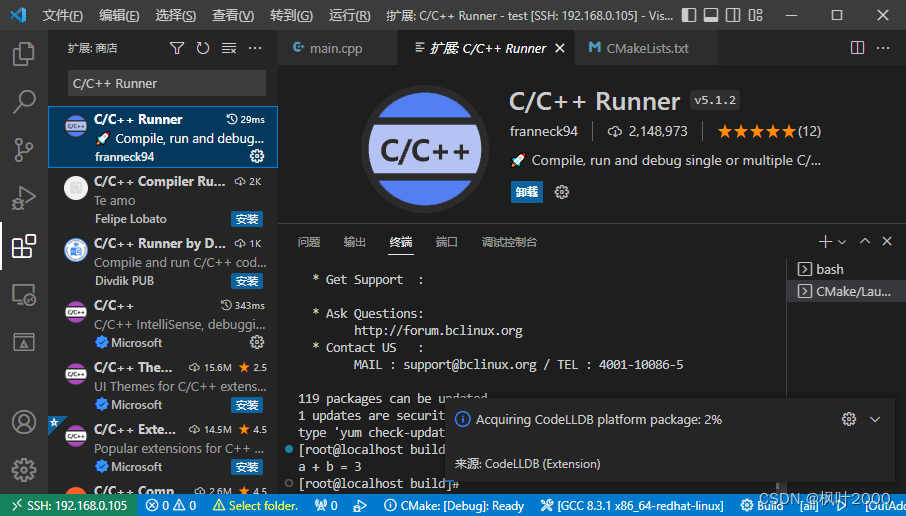Switch to CMakeLists.txt editor tab
The width and height of the screenshot is (906, 516).
tap(645, 48)
